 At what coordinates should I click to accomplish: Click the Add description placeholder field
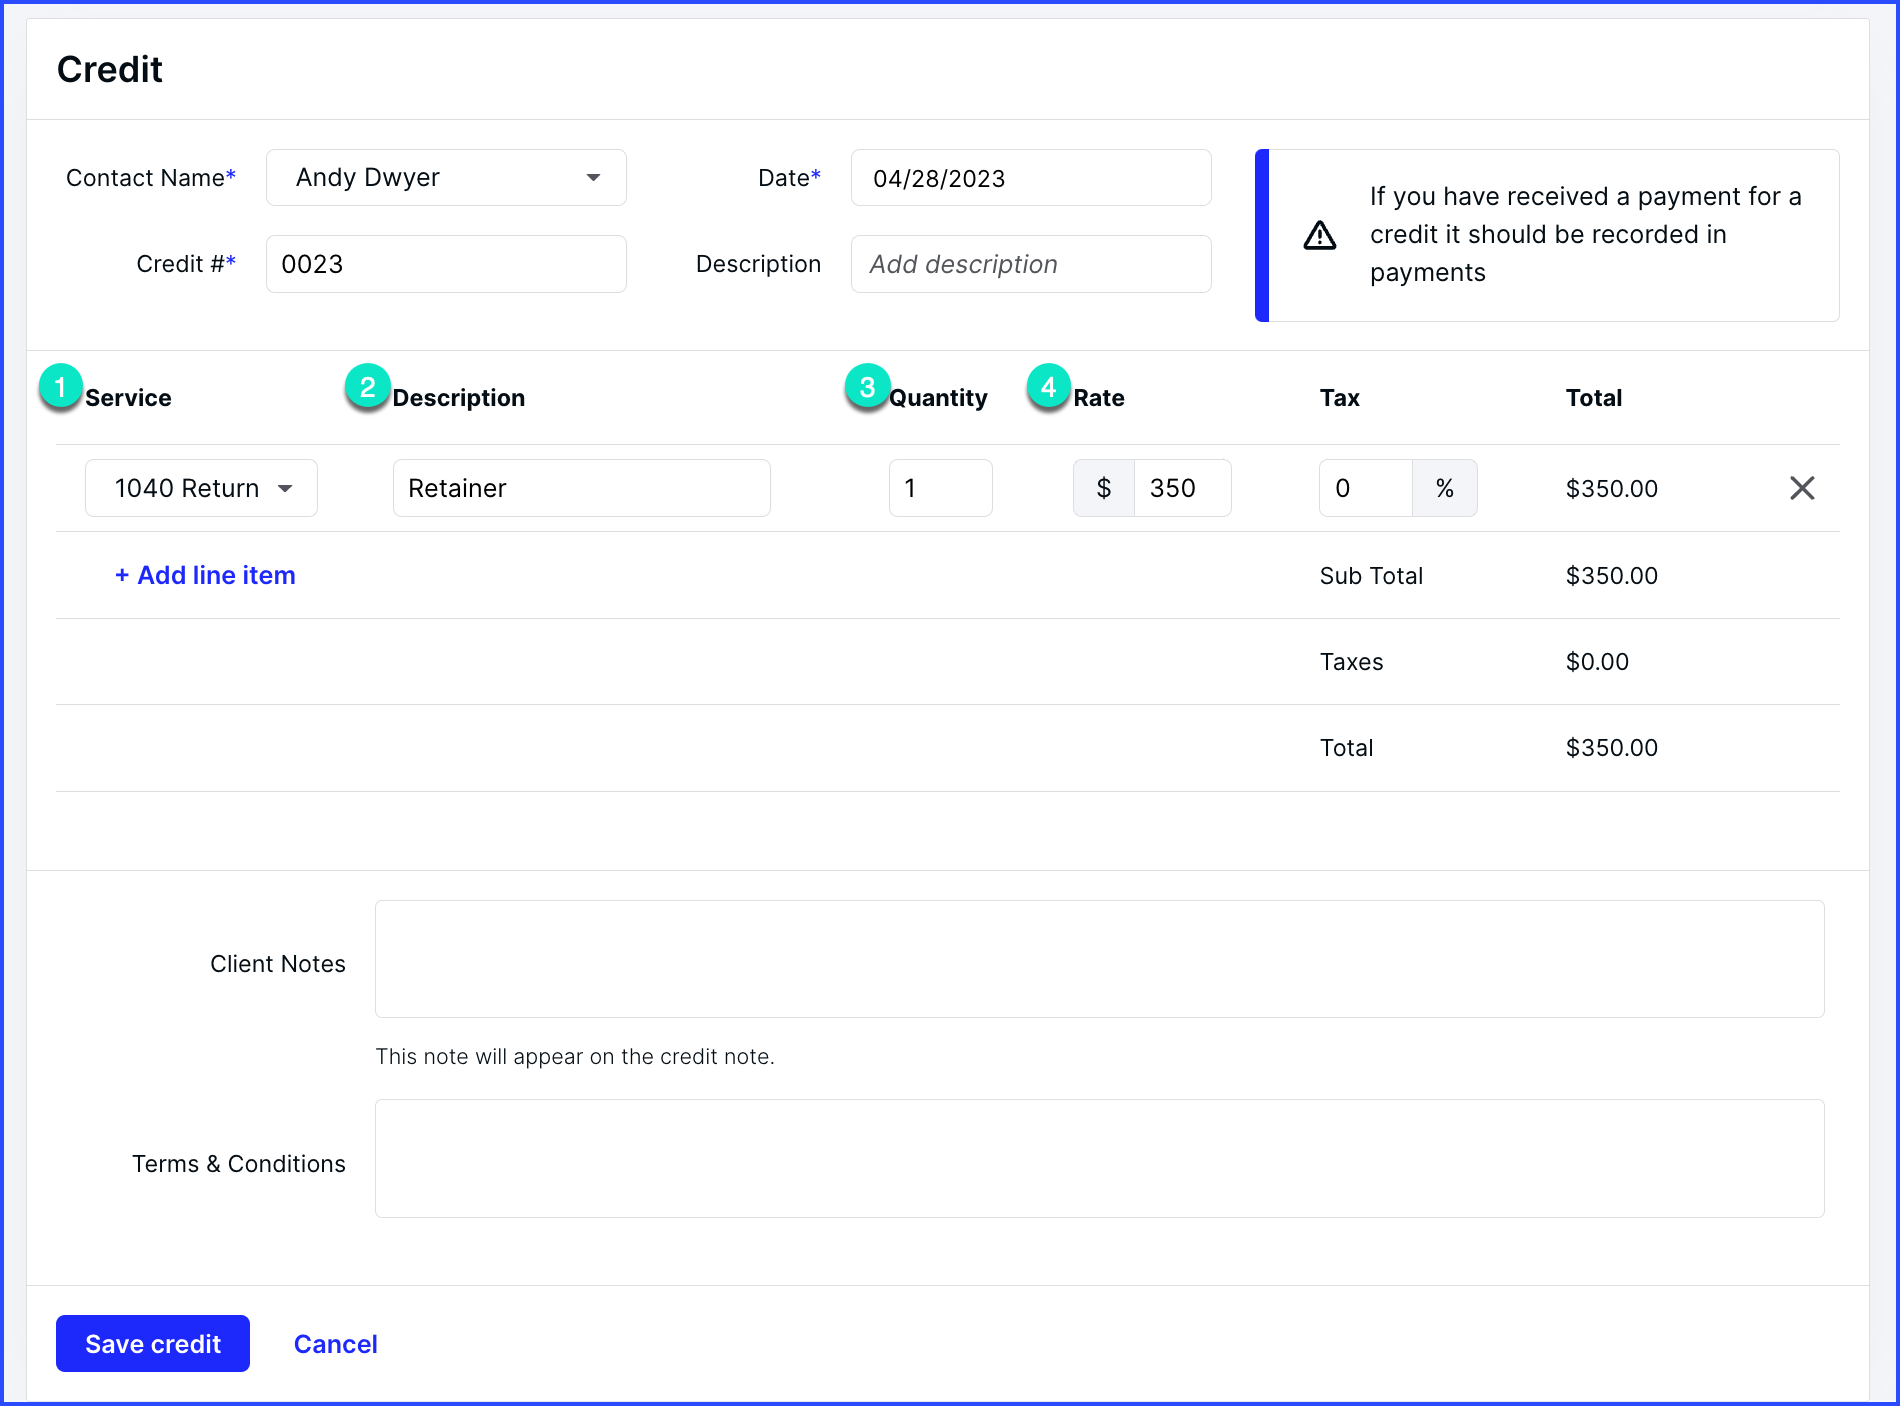(1030, 264)
